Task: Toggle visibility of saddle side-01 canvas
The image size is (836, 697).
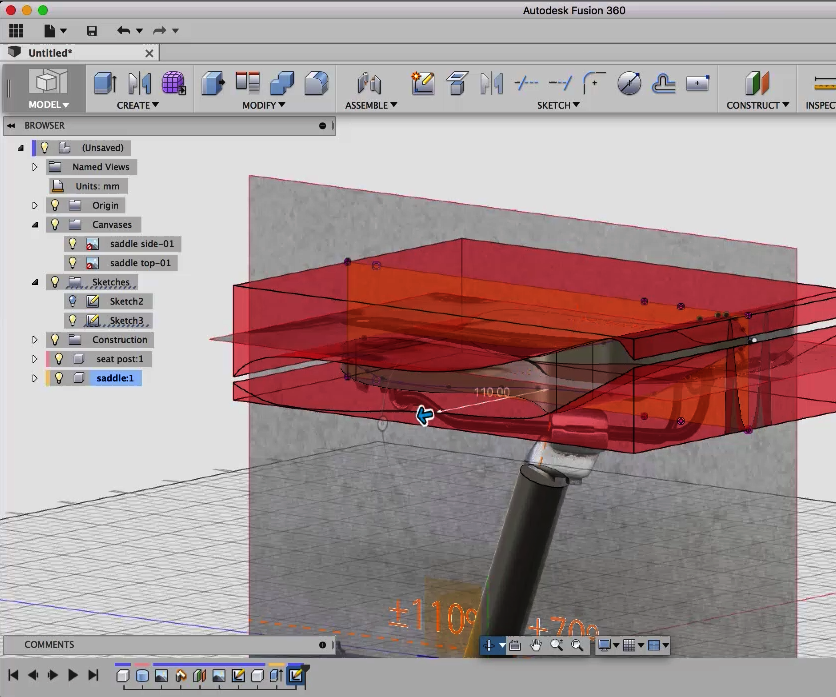Action: [72, 243]
